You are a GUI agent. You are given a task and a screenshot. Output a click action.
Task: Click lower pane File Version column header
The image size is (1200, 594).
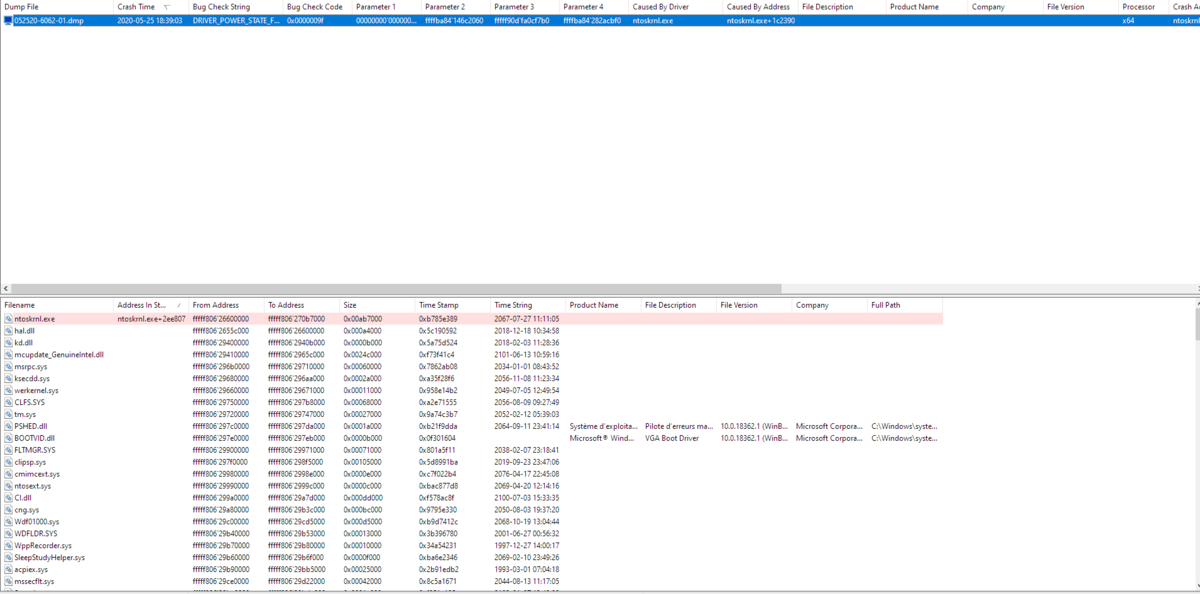[755, 305]
